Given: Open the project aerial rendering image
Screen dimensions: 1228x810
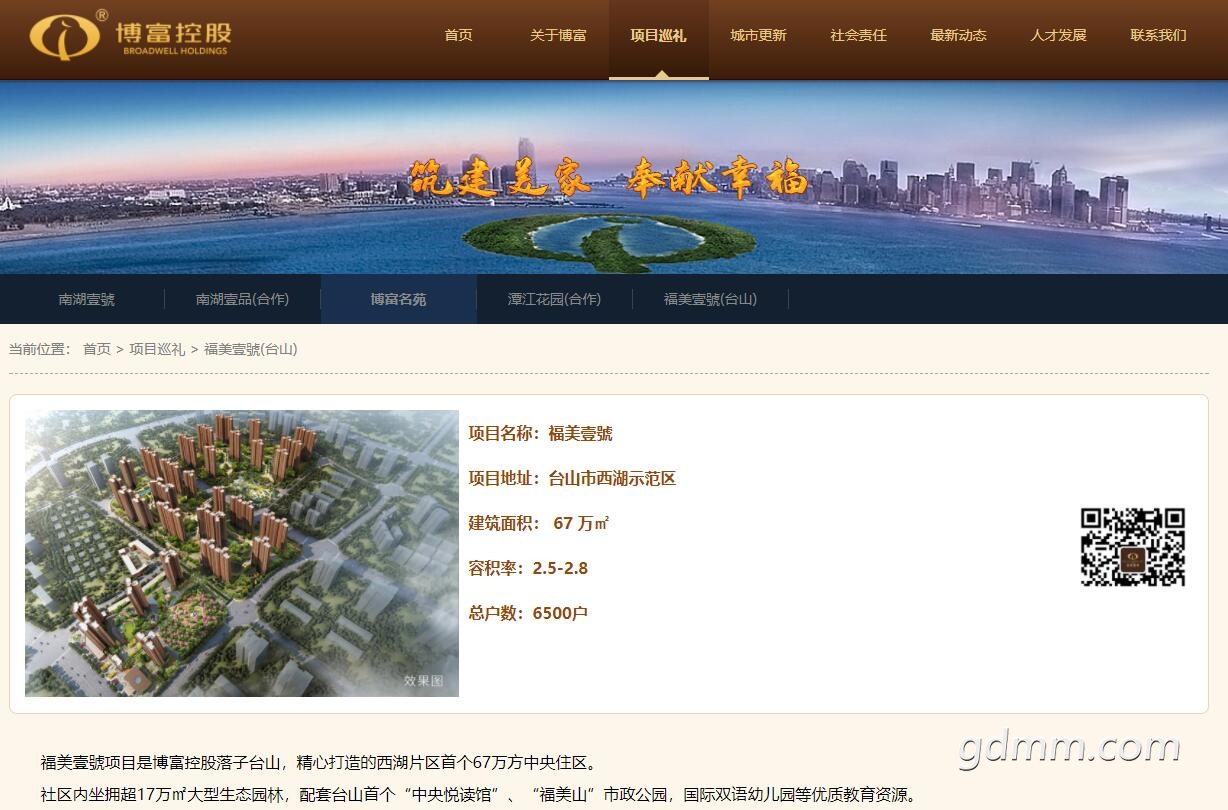Looking at the screenshot, I should click(242, 553).
